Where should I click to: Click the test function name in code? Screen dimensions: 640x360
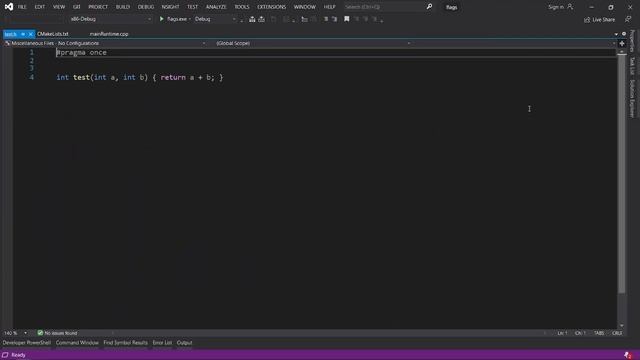81,77
